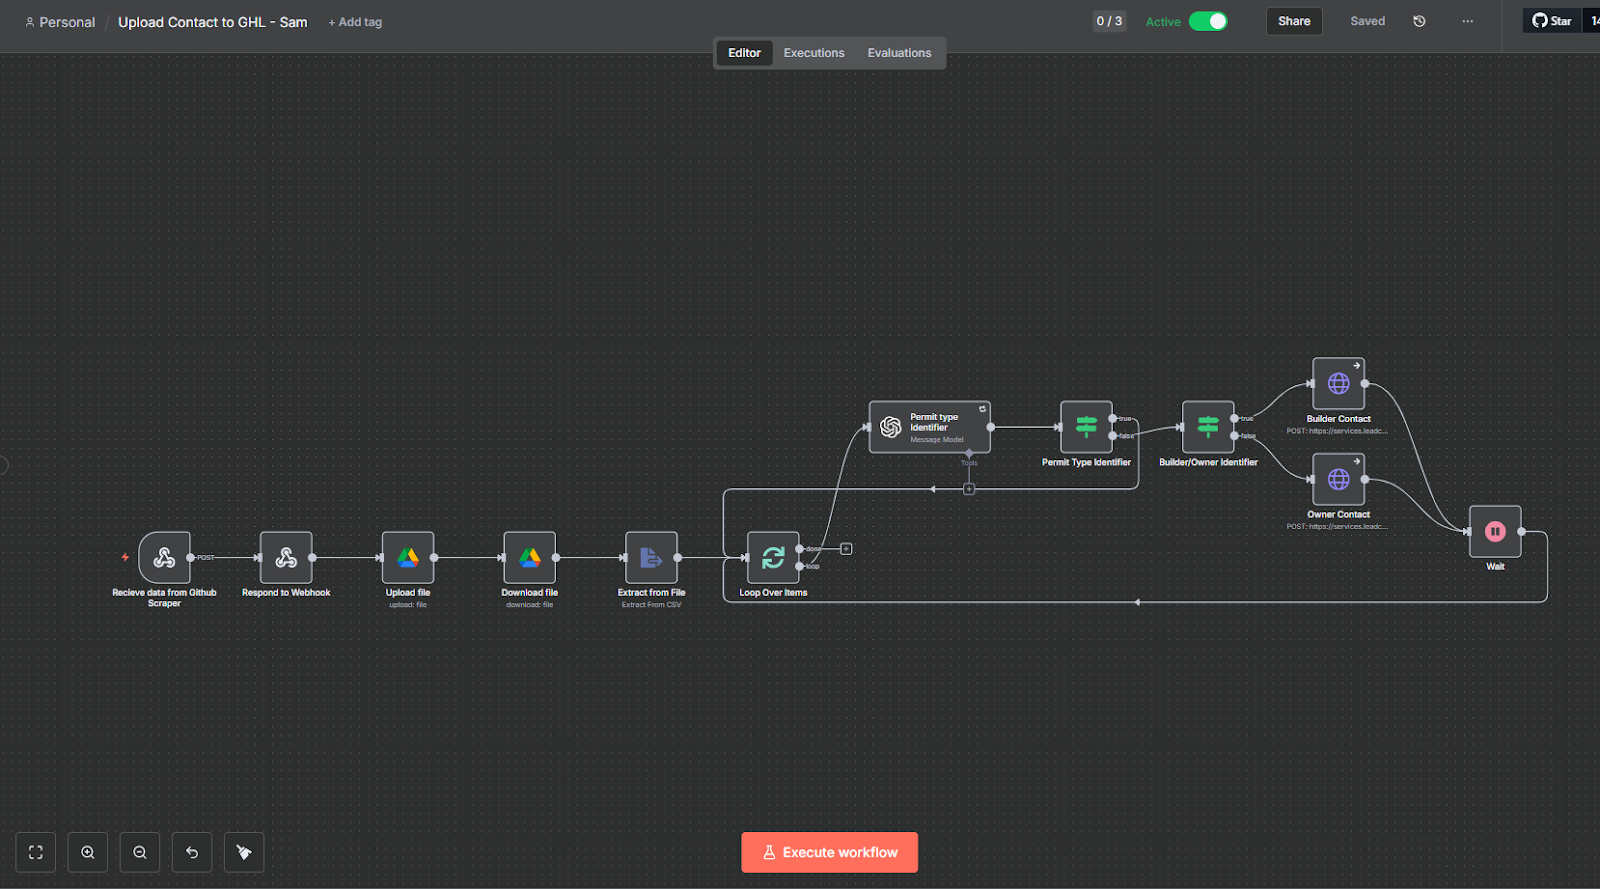1600x889 pixels.
Task: Click Add tag next to workflow name
Action: pos(355,22)
